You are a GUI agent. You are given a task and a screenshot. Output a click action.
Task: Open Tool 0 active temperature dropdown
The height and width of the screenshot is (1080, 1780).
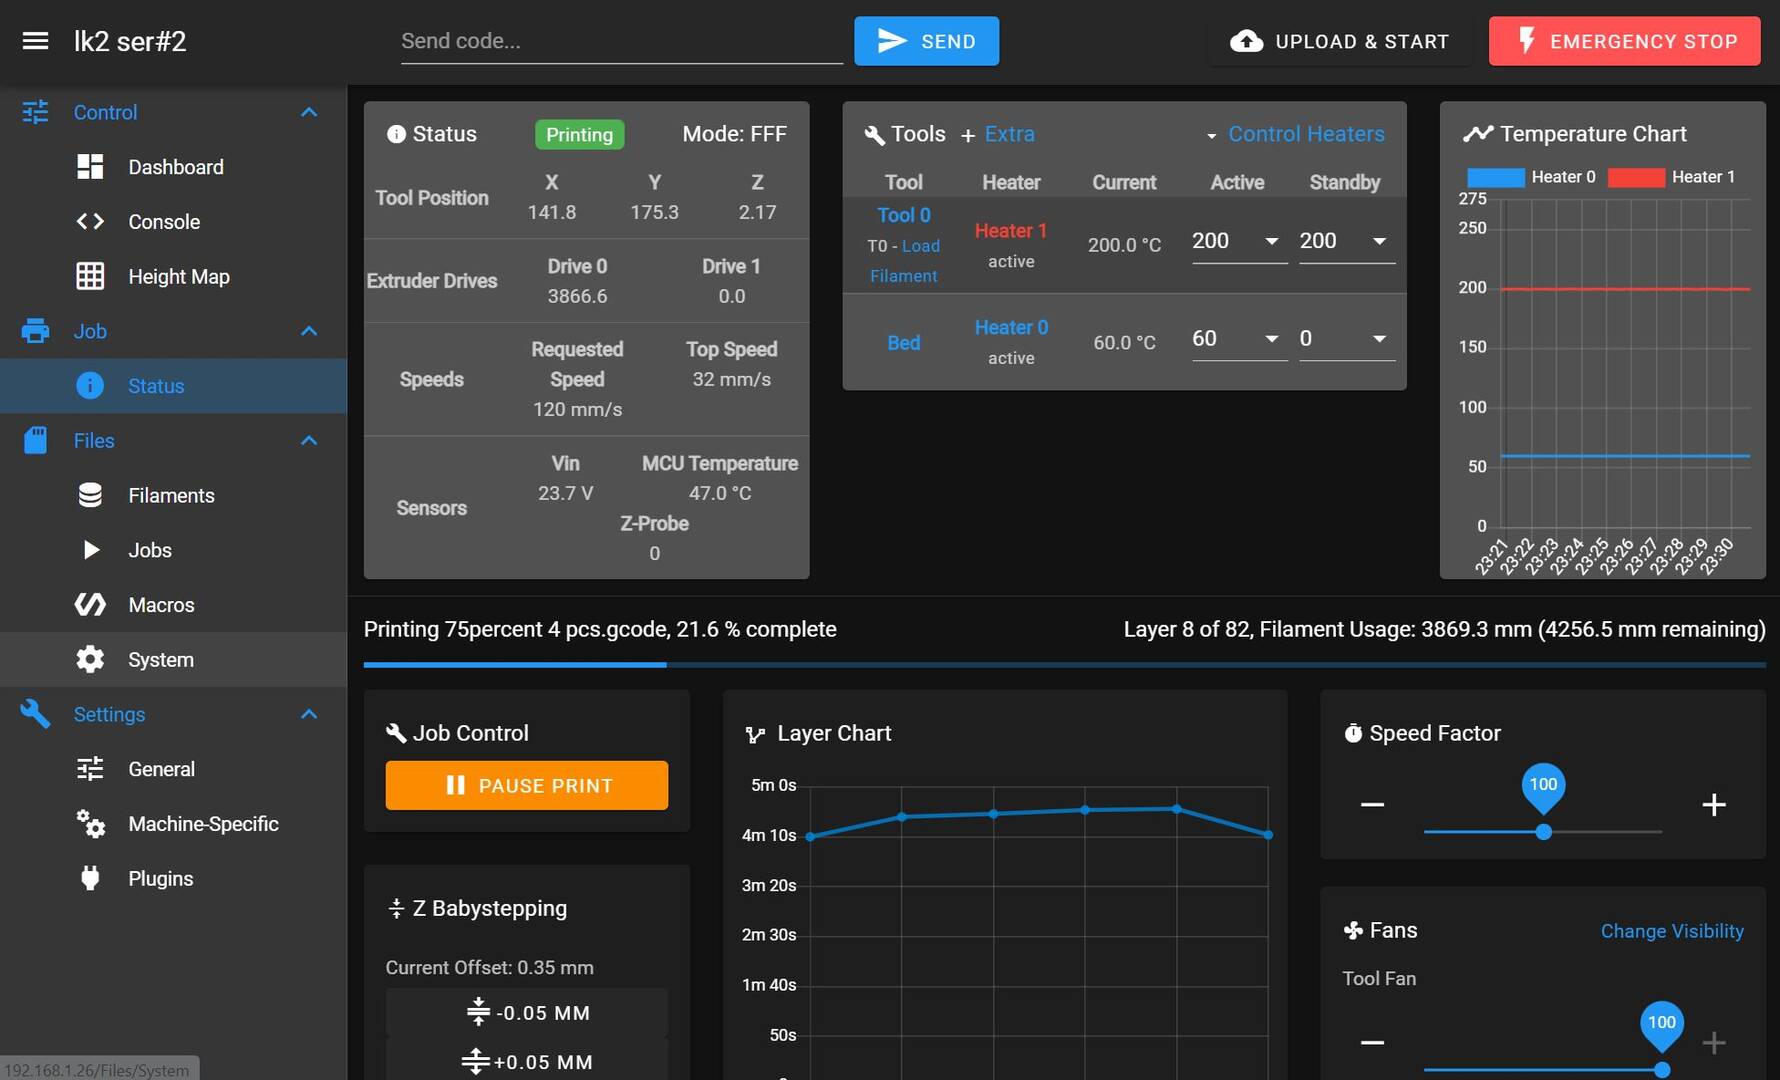tap(1271, 241)
